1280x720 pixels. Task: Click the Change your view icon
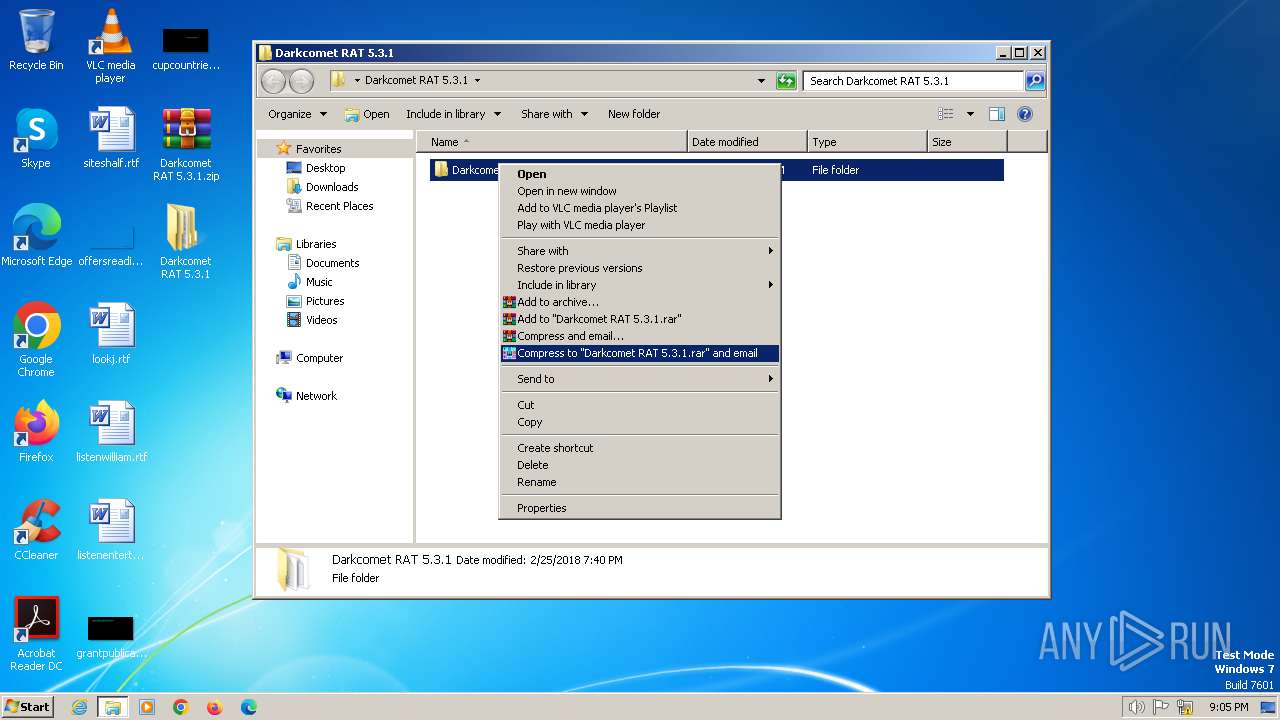(x=946, y=114)
